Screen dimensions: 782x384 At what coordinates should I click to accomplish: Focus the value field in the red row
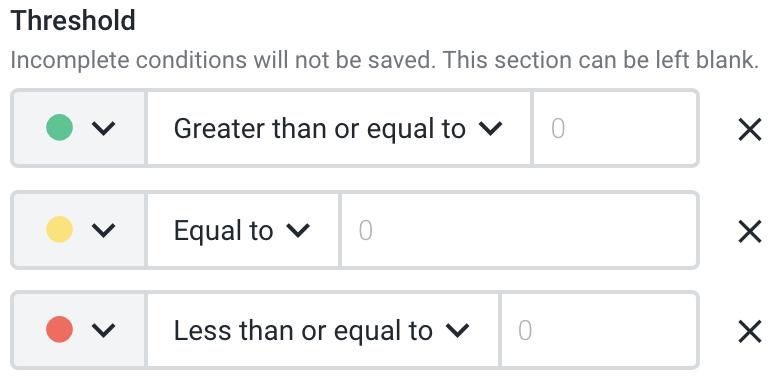click(x=598, y=330)
